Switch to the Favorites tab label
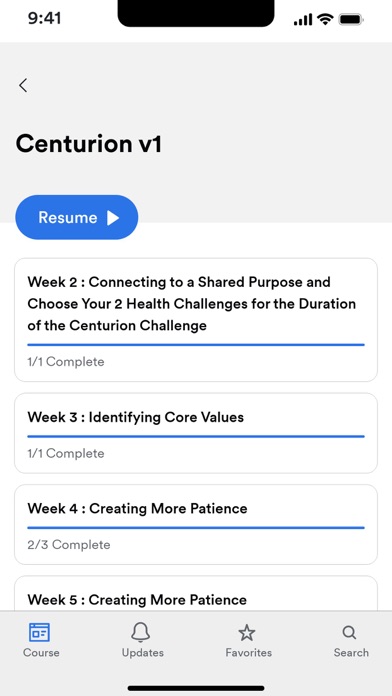Viewport: 392px width, 696px height. (x=249, y=652)
